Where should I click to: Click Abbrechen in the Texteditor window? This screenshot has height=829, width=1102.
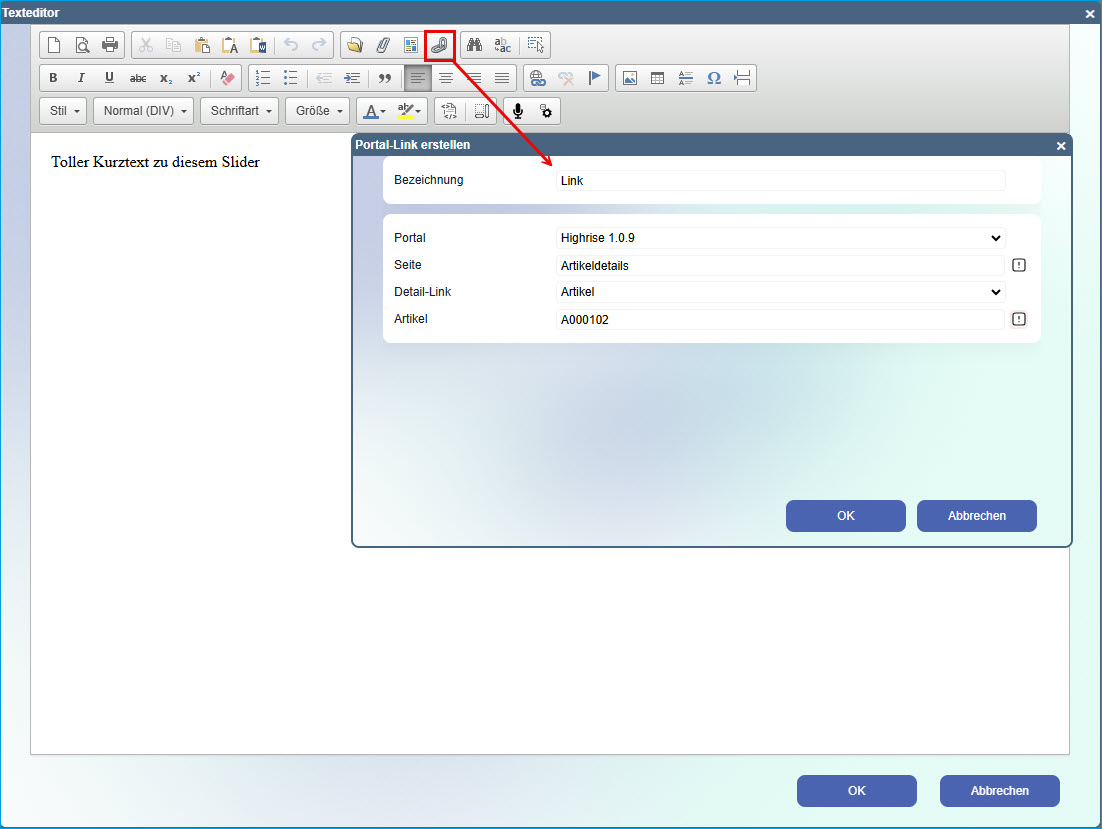[x=999, y=791]
